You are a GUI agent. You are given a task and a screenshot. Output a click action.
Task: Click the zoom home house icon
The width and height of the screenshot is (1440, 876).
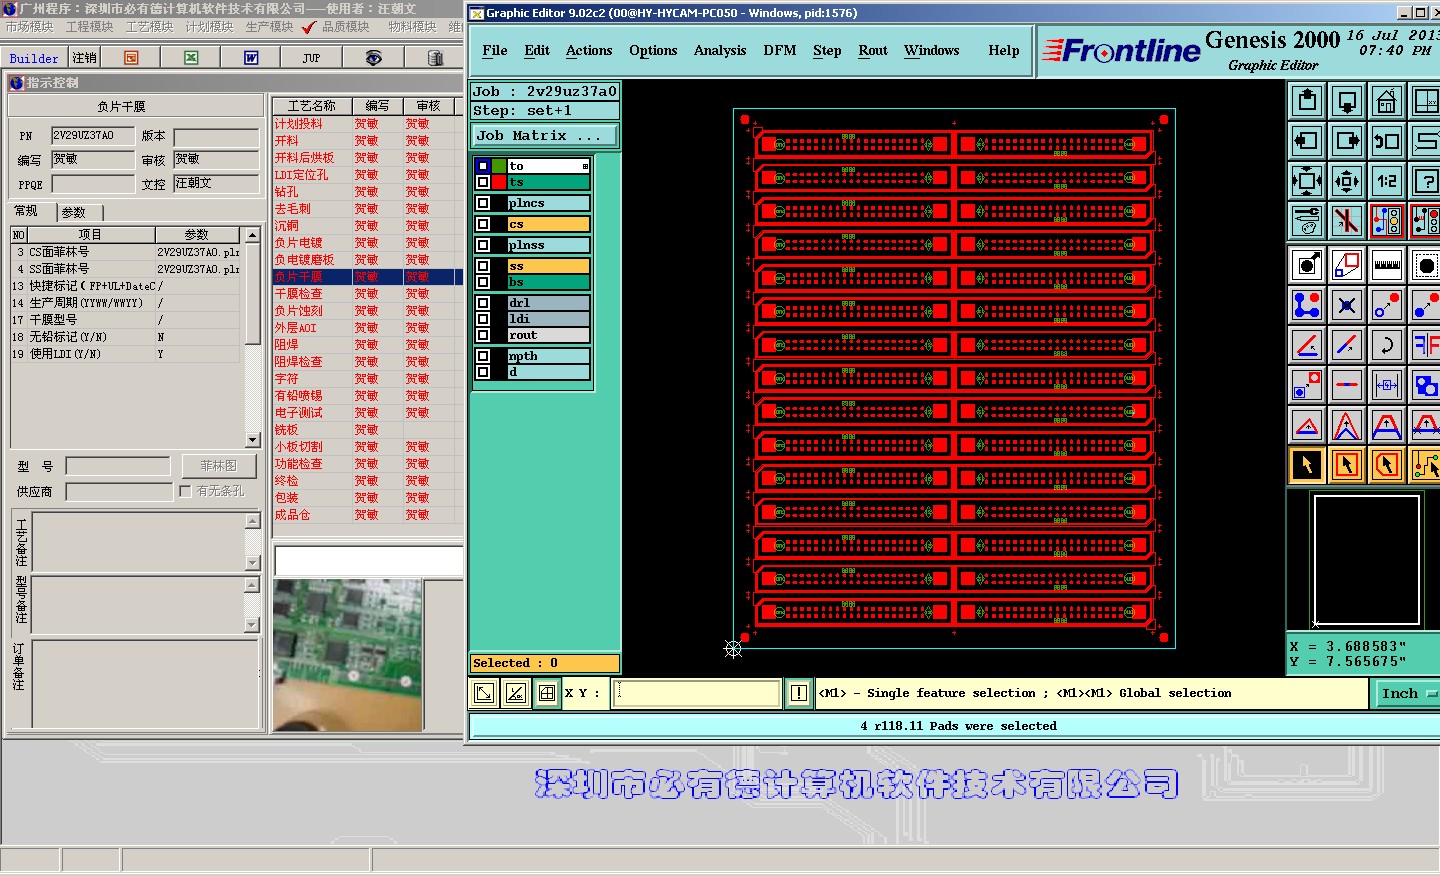(1386, 101)
